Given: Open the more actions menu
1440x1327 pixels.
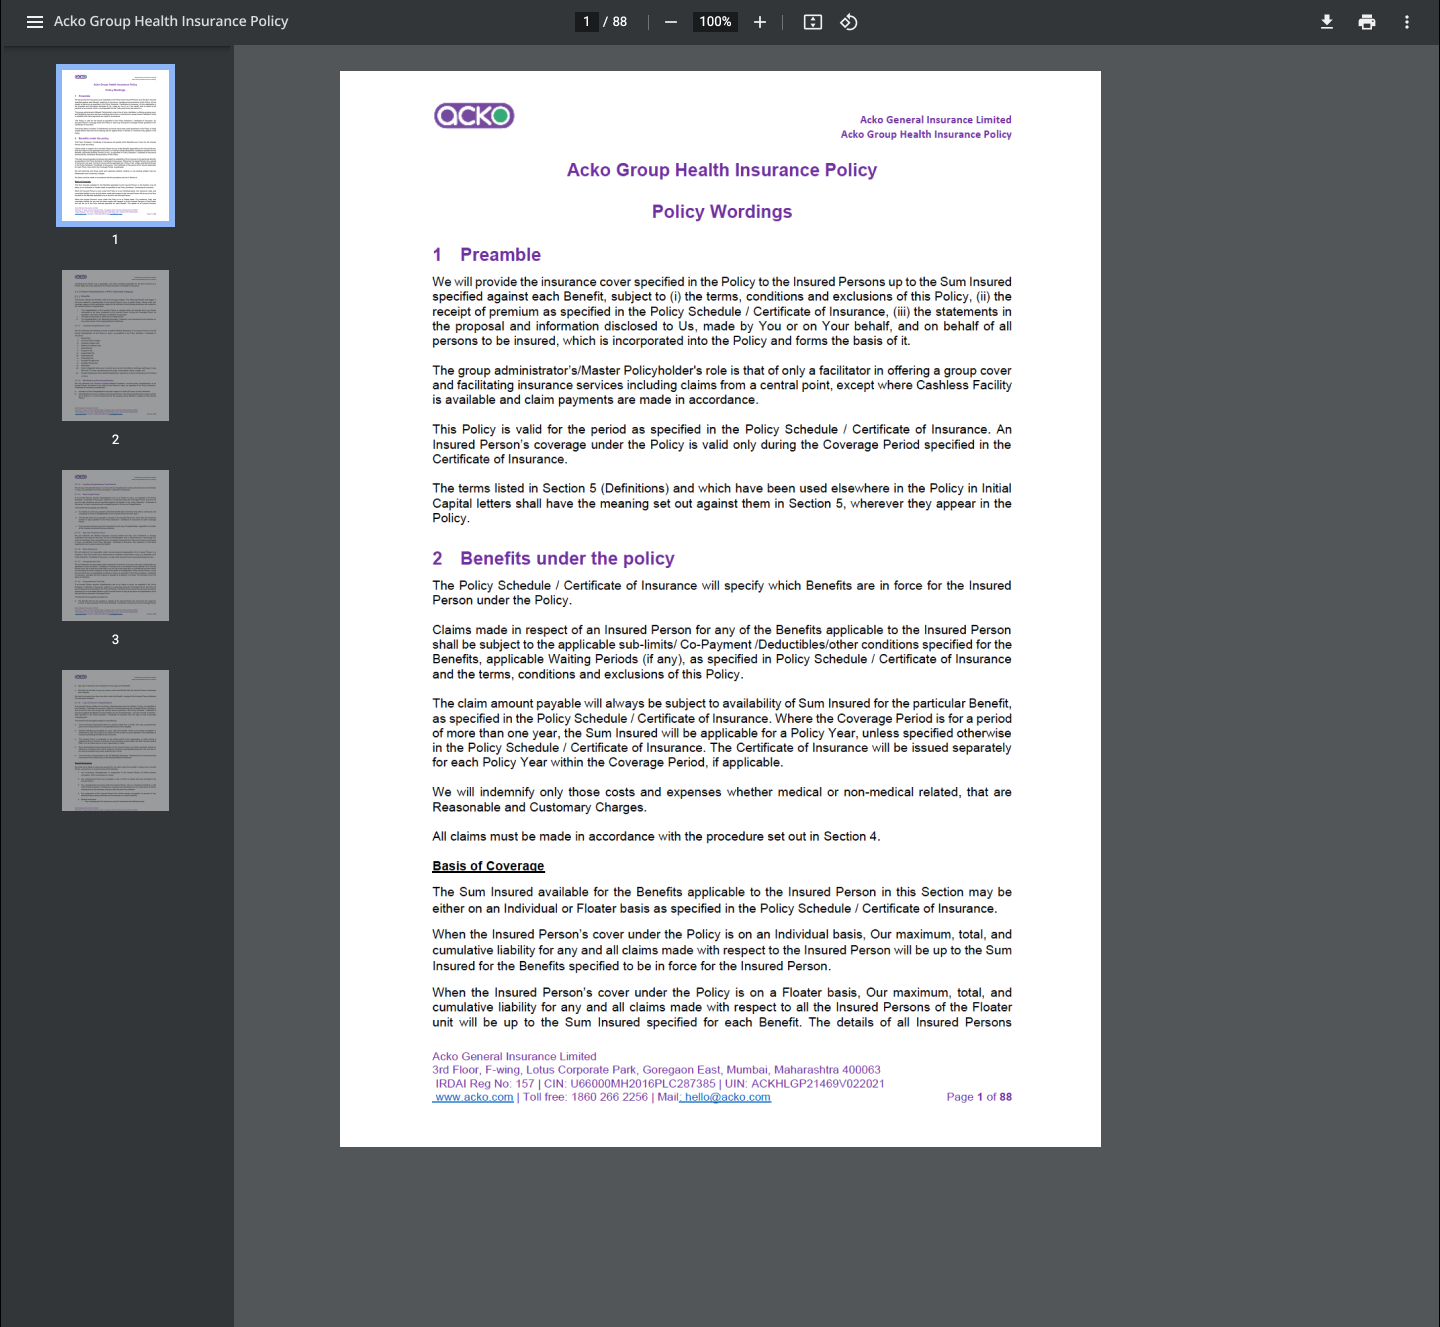Looking at the screenshot, I should 1407,22.
